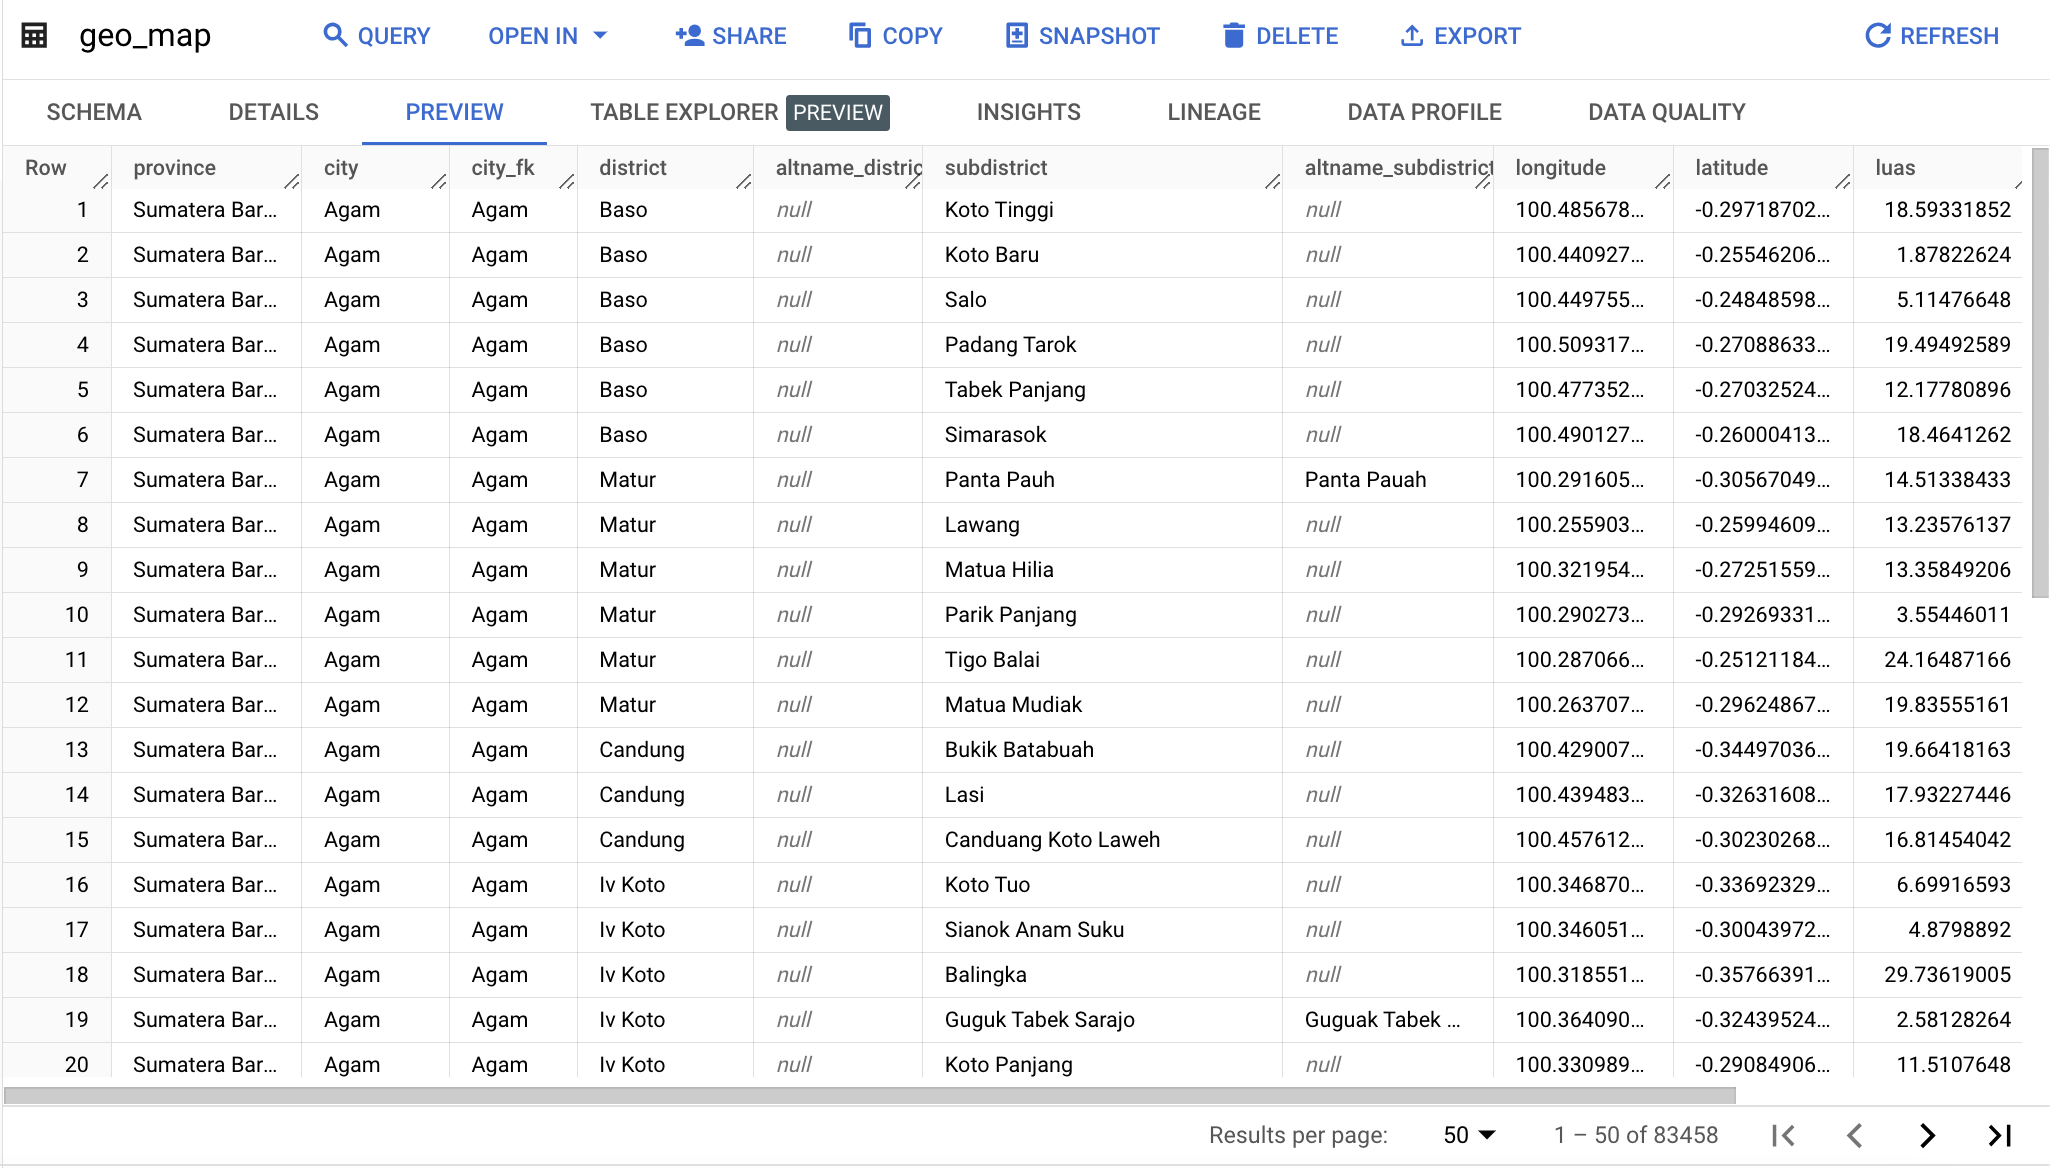Click the vertical scrollbar on the right
The width and height of the screenshot is (2050, 1168).
tap(2040, 373)
